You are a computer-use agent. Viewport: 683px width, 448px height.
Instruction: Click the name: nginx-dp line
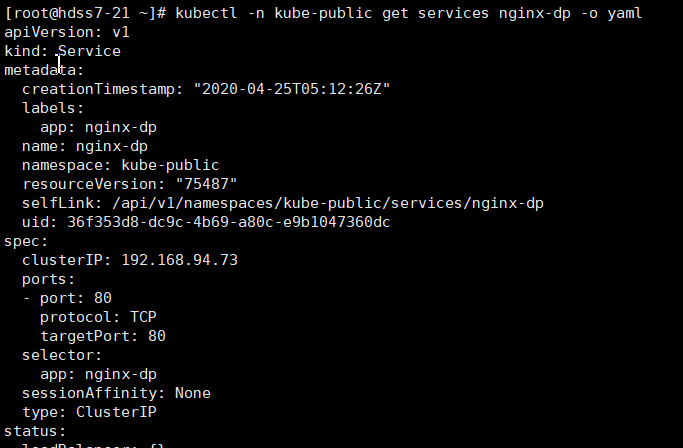coord(85,146)
